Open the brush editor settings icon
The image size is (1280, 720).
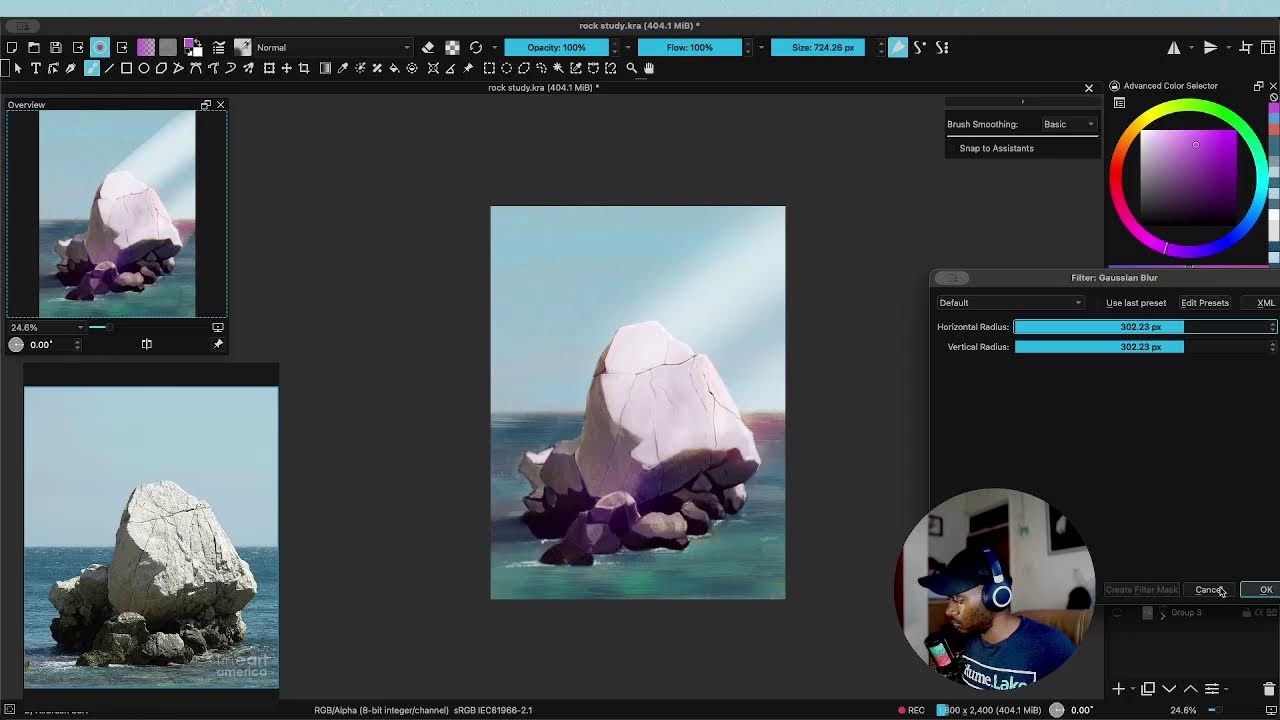coord(218,47)
